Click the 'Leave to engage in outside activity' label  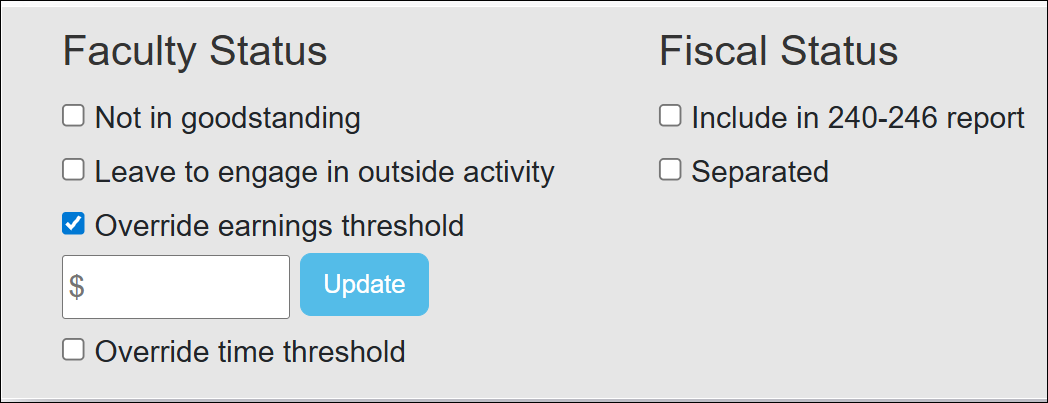click(324, 172)
